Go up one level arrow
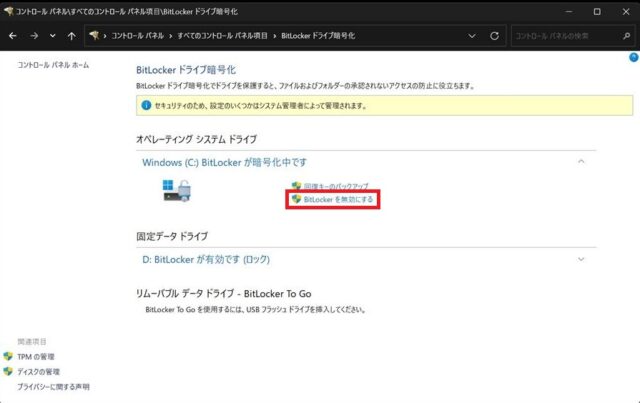640x403 pixels. point(71,36)
